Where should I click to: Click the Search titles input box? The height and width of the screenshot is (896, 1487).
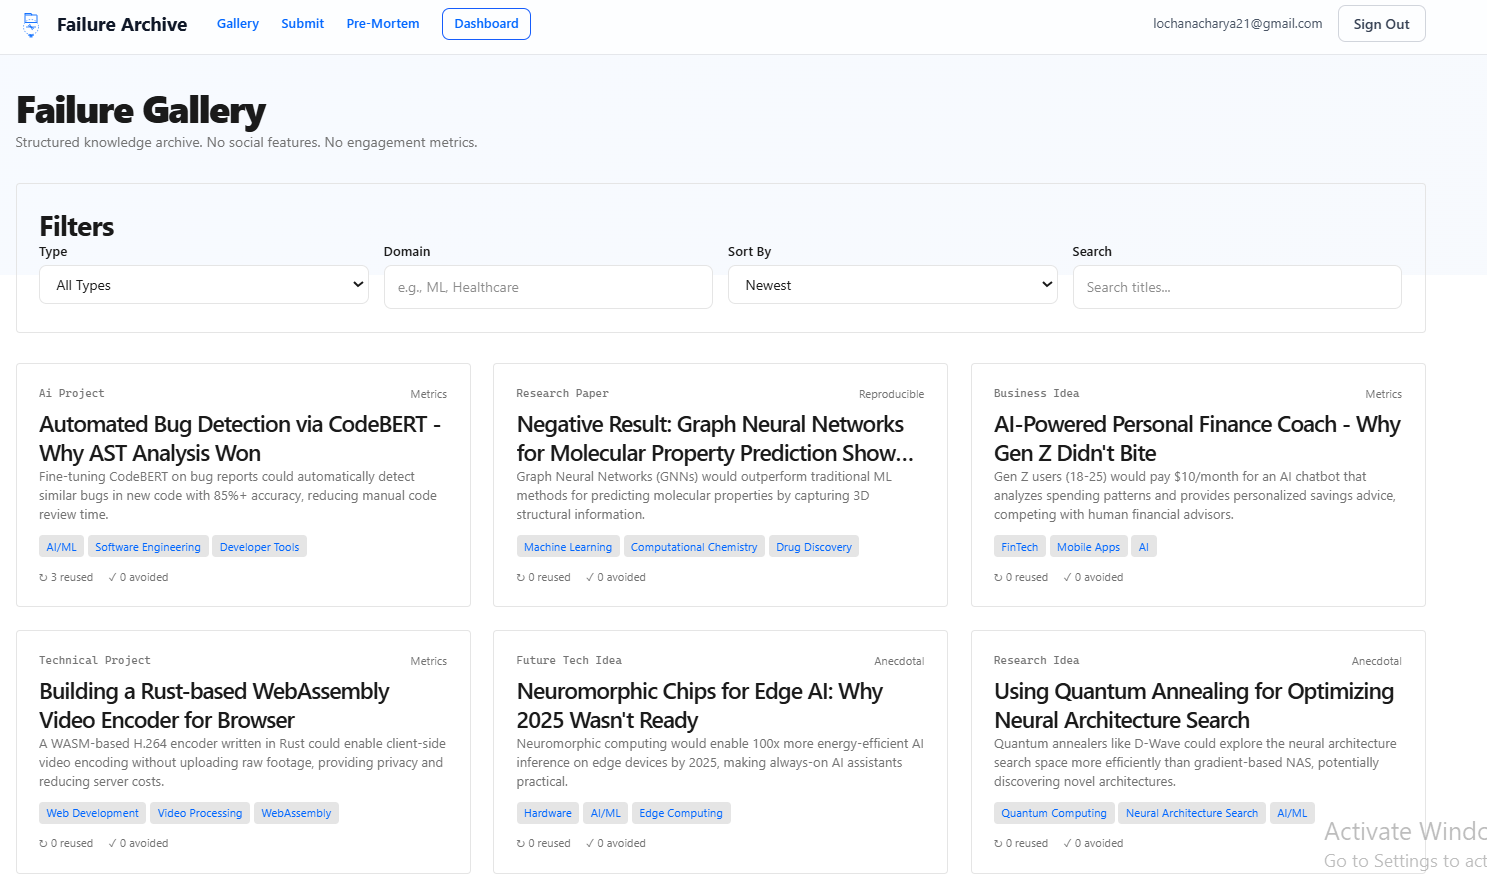1236,287
